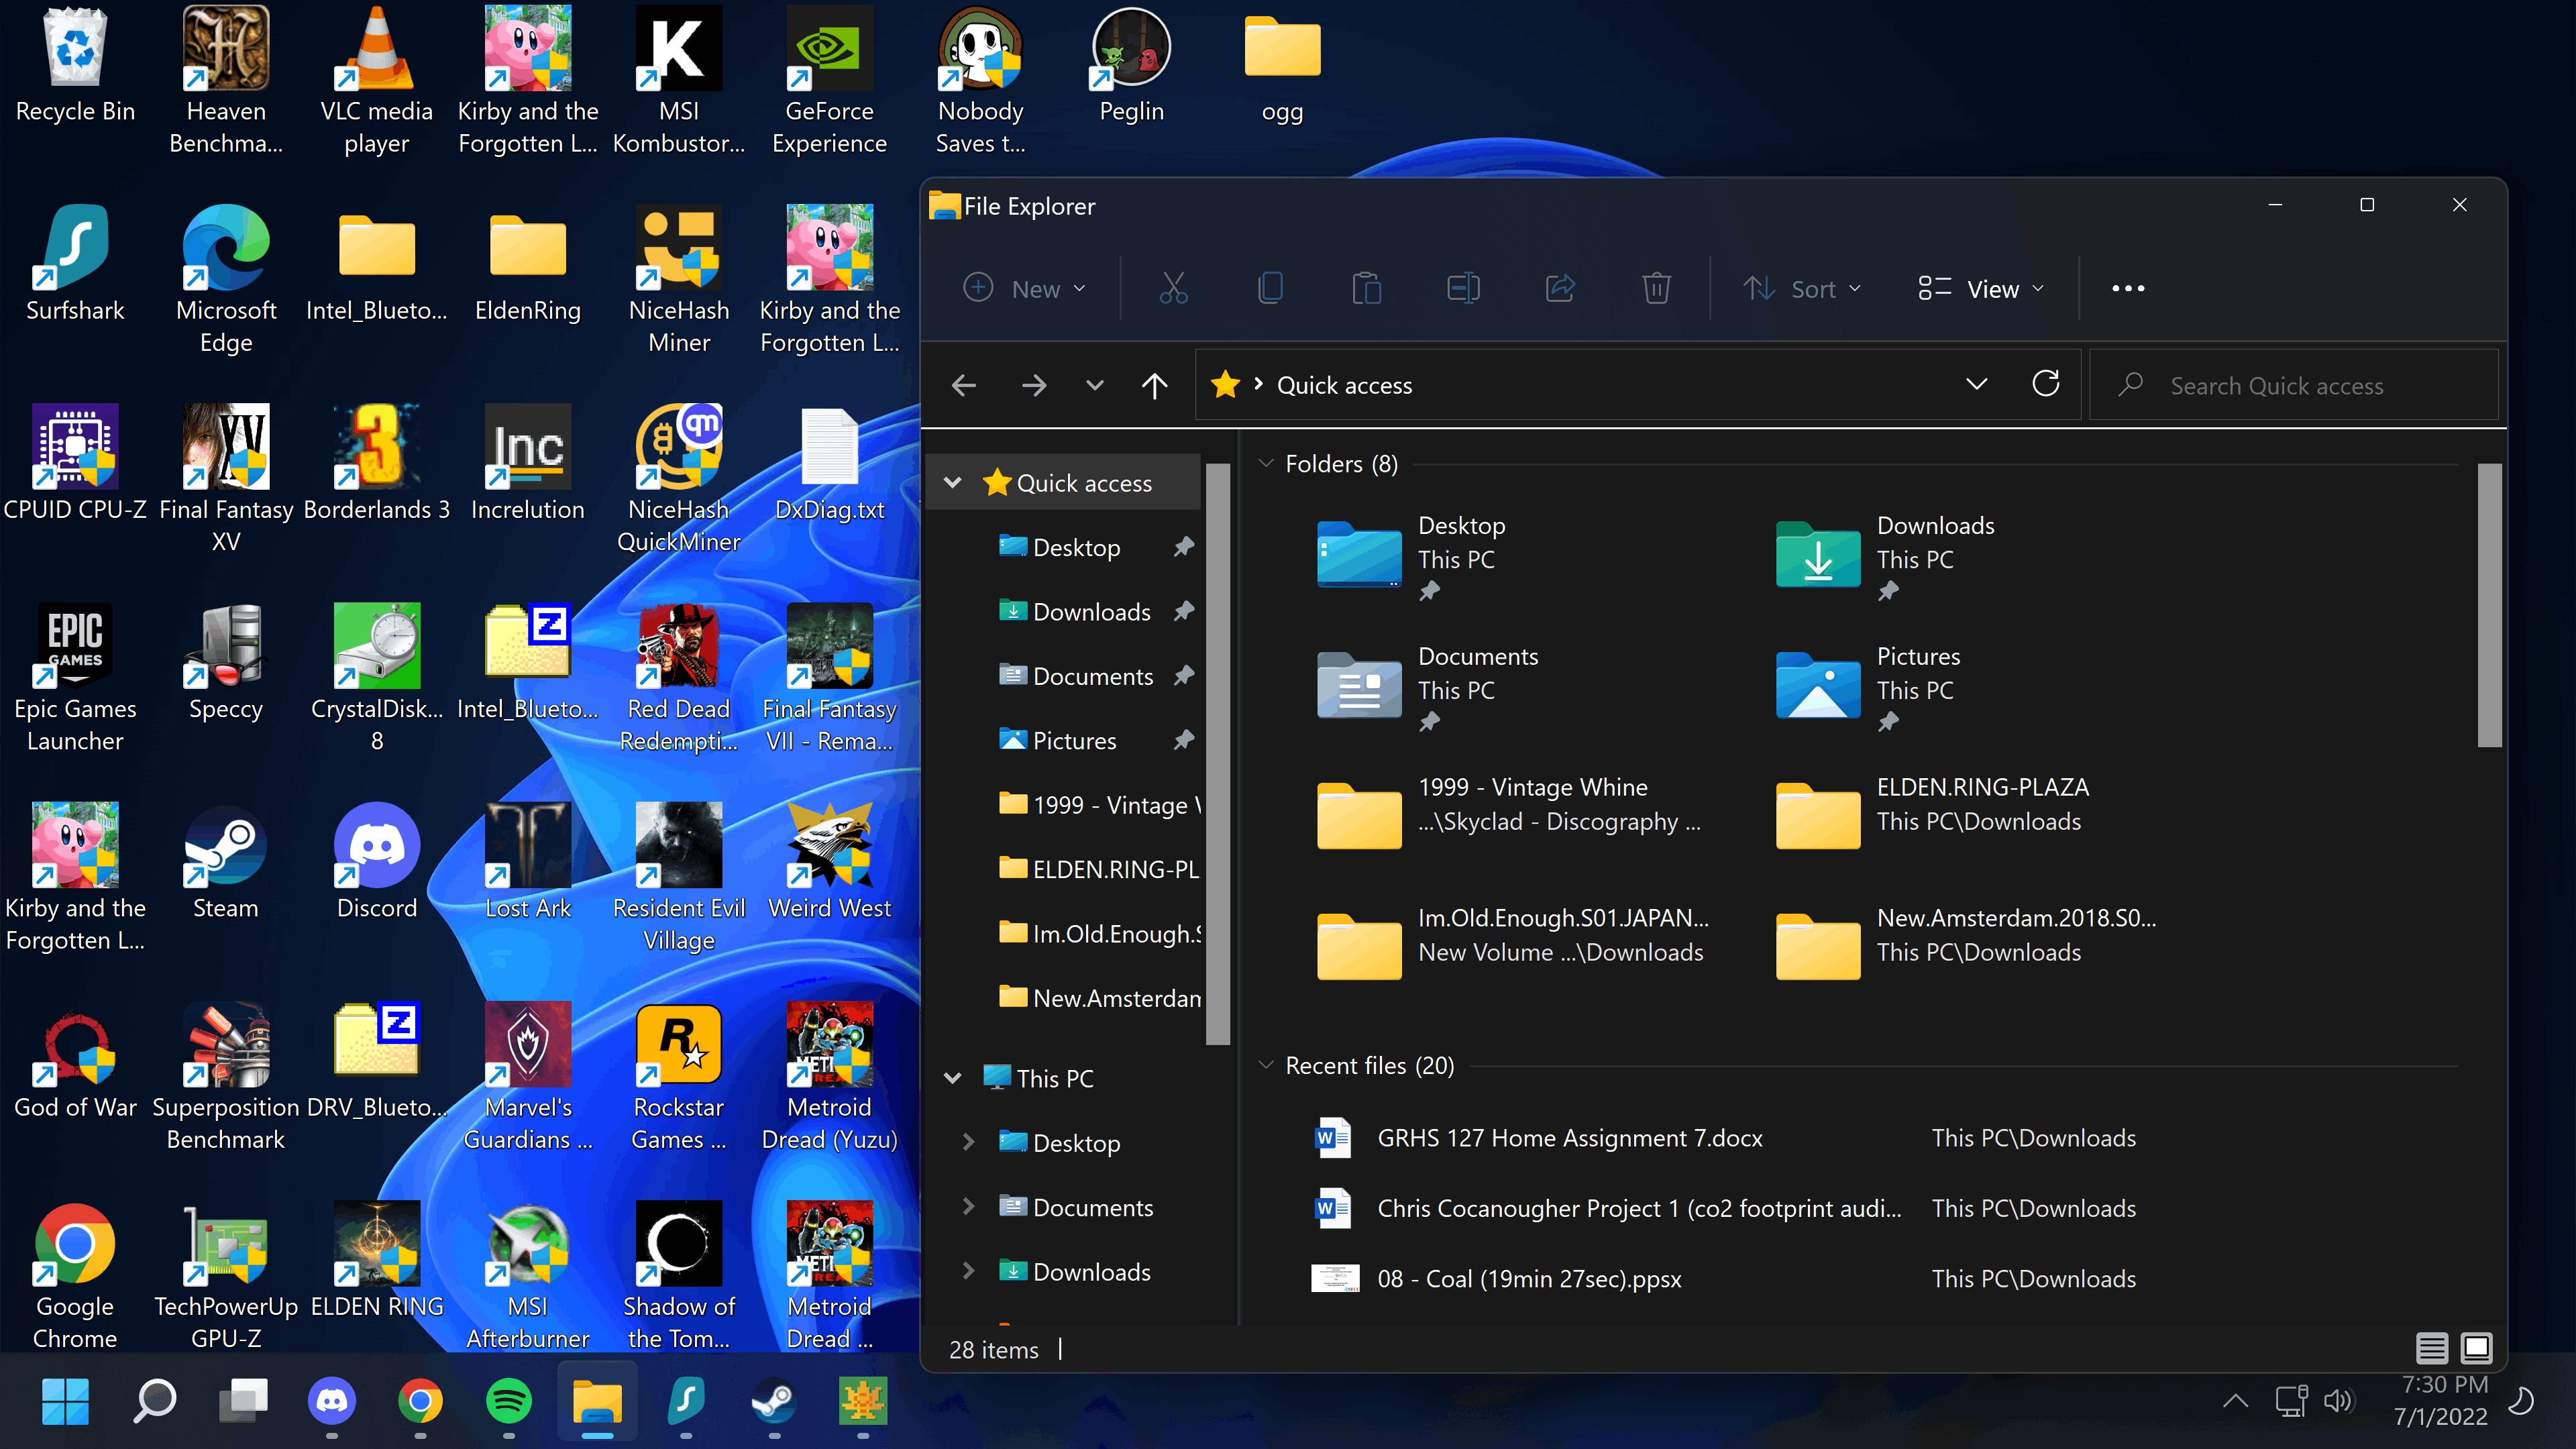2576x1449 pixels.
Task: Click the Copy icon in toolbar
Action: point(1270,289)
